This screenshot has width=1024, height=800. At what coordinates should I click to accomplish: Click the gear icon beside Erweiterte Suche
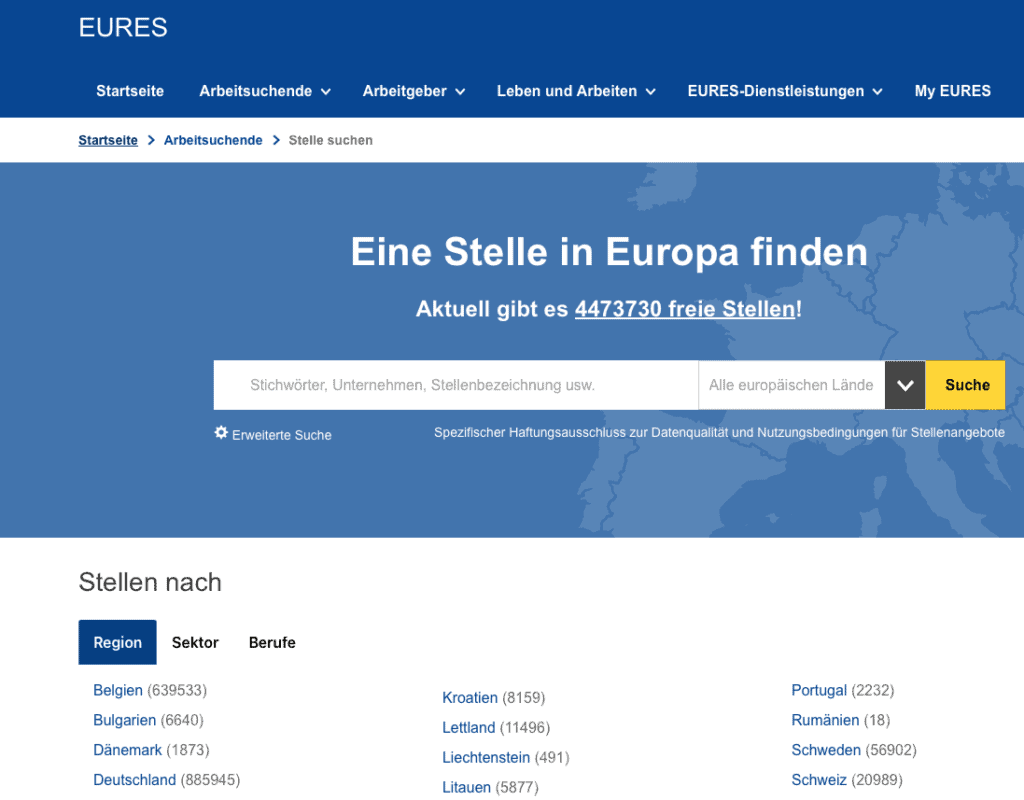pos(221,432)
